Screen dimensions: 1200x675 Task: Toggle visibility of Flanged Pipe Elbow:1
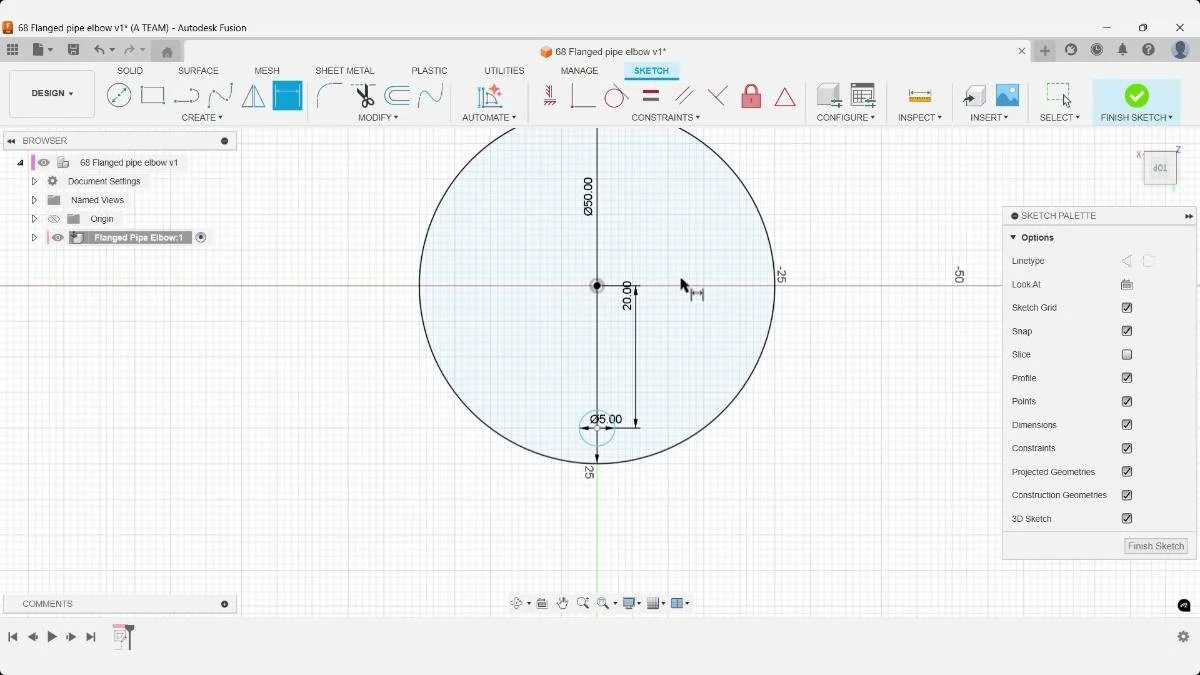(x=58, y=238)
